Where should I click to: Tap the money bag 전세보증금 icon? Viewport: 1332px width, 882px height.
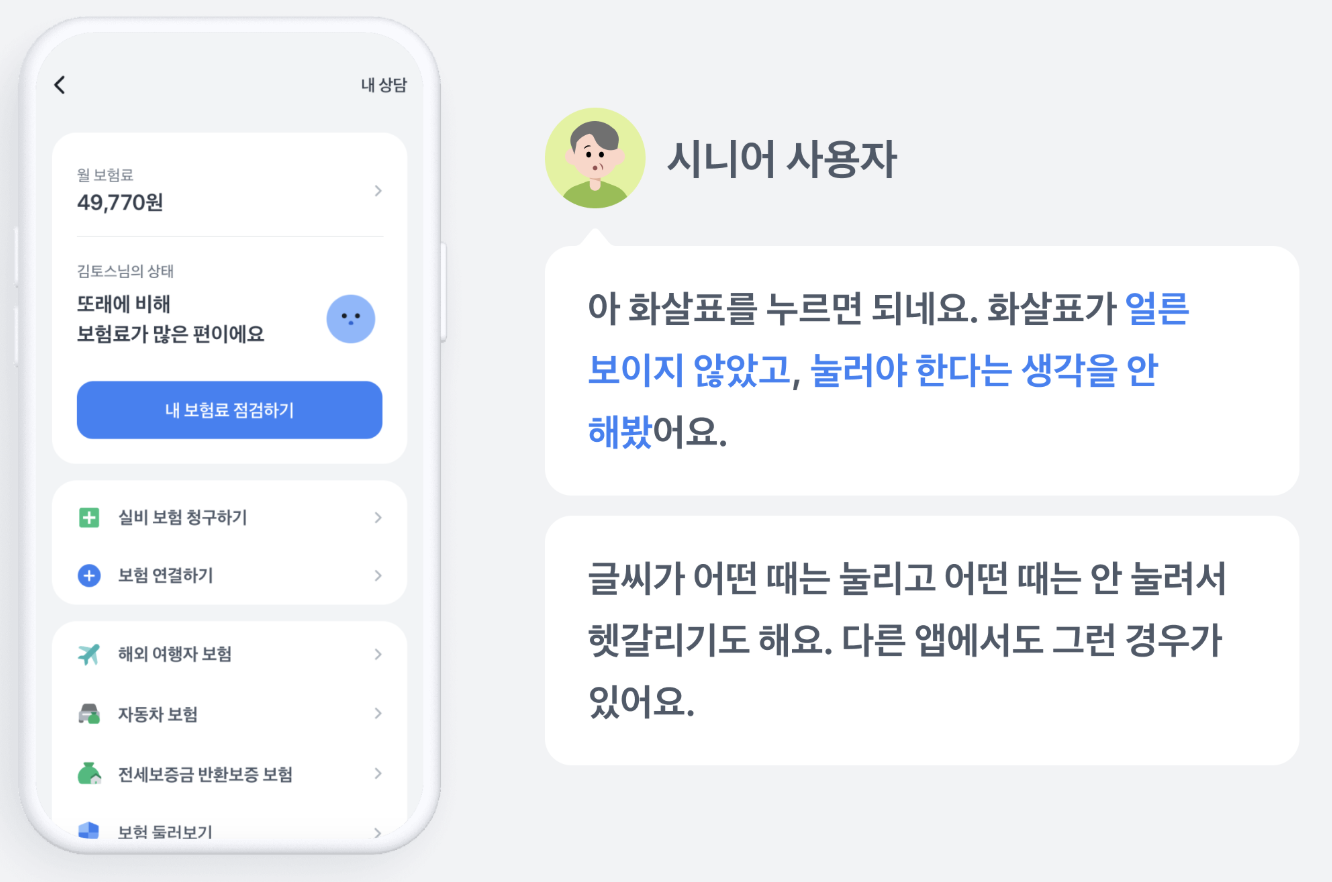tap(89, 773)
